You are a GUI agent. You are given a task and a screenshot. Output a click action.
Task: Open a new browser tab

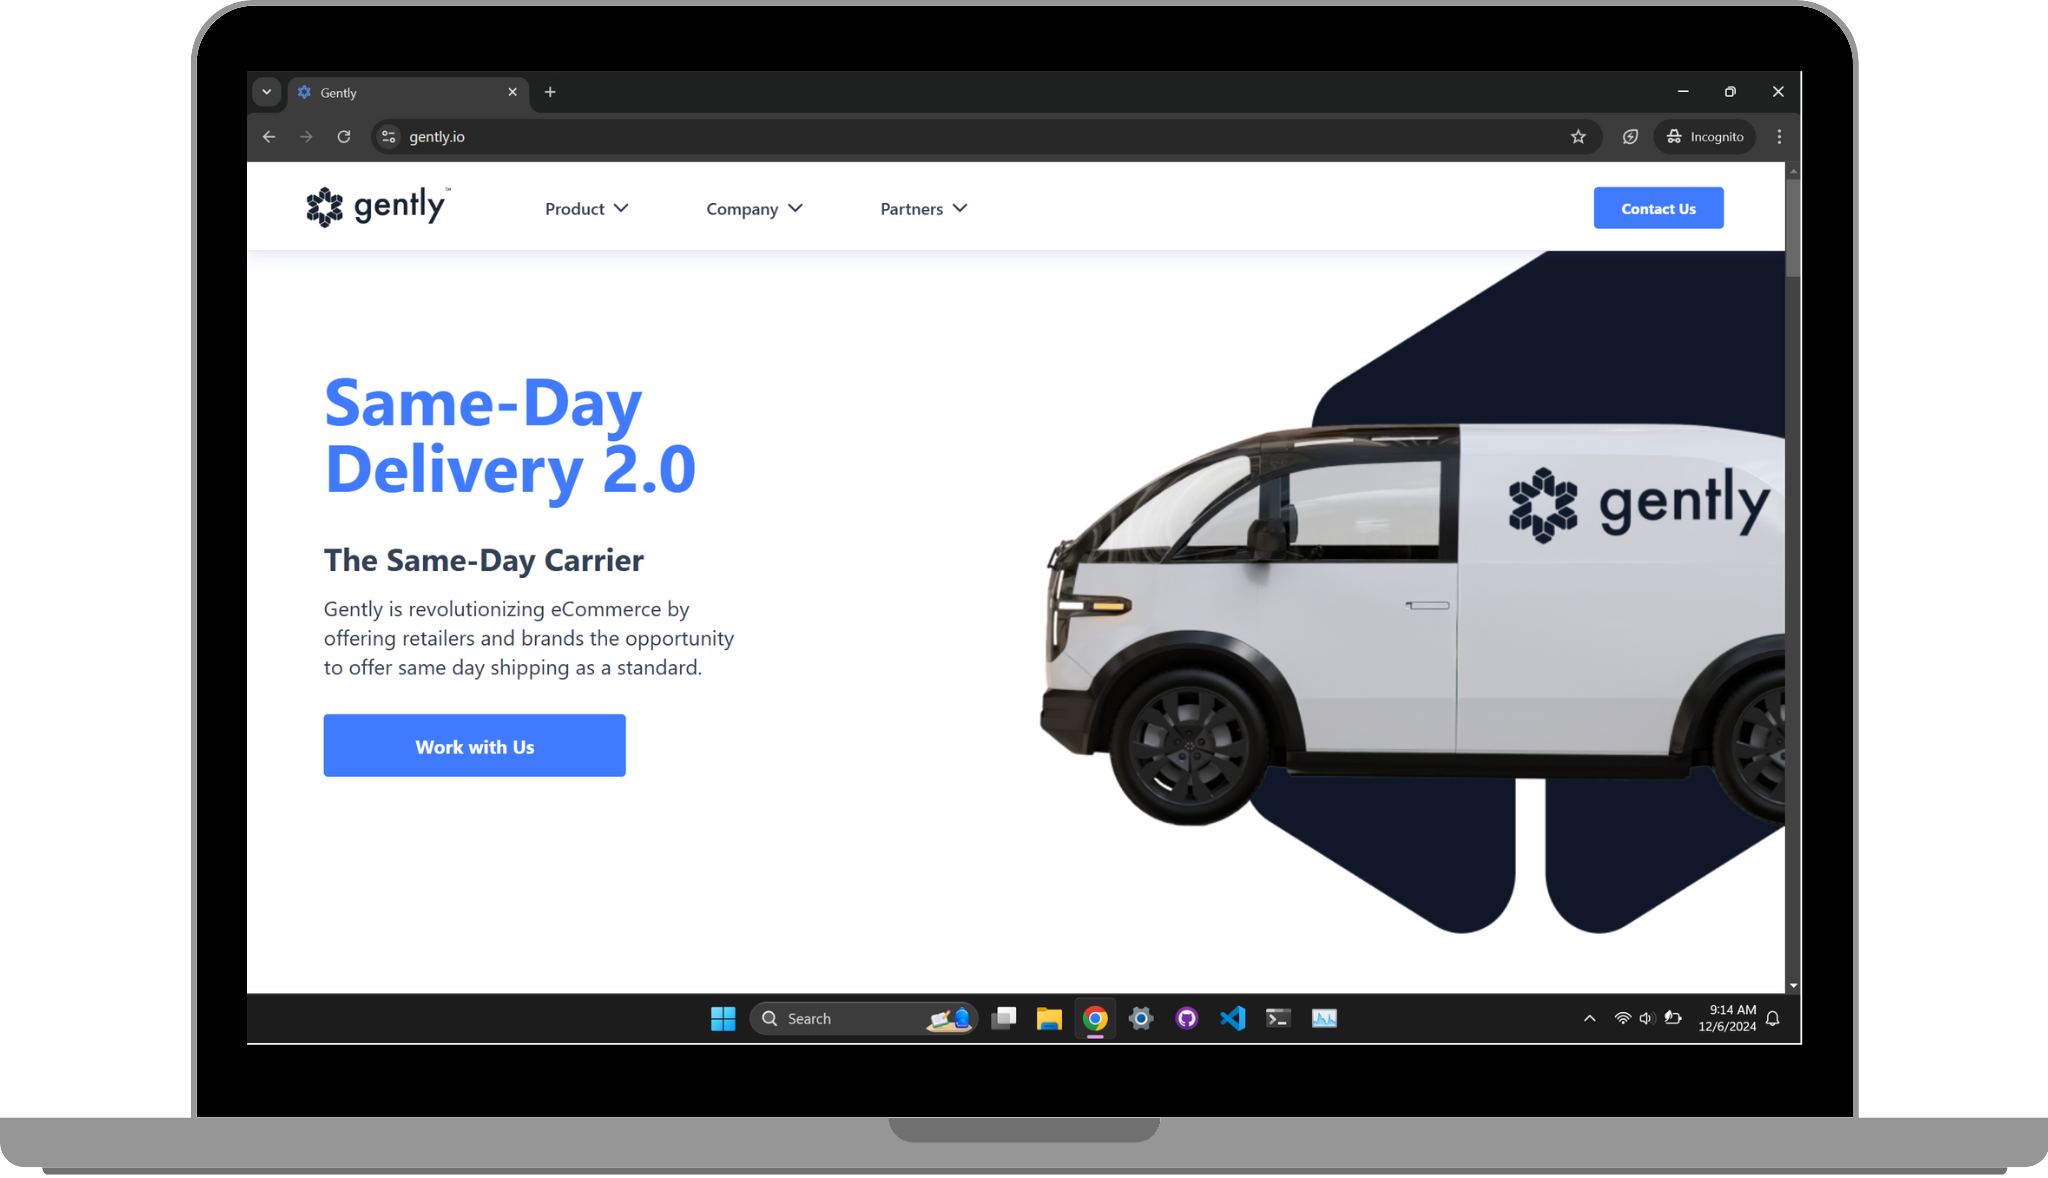(x=550, y=92)
